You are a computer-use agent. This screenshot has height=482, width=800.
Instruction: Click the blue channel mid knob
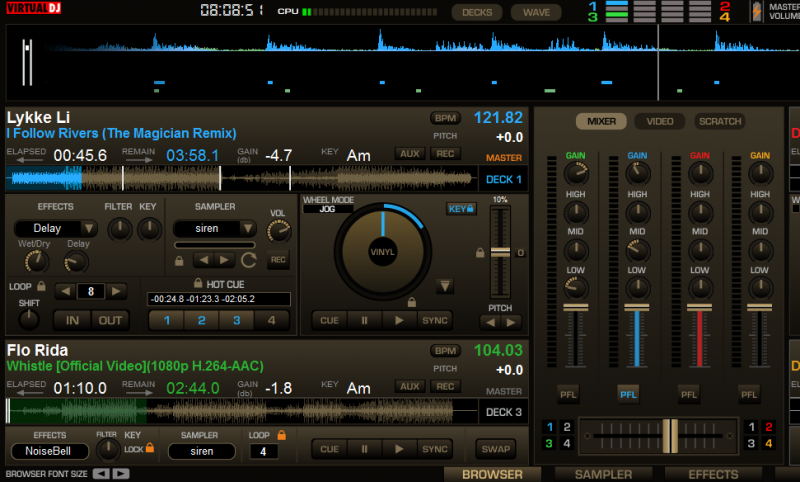coord(638,250)
